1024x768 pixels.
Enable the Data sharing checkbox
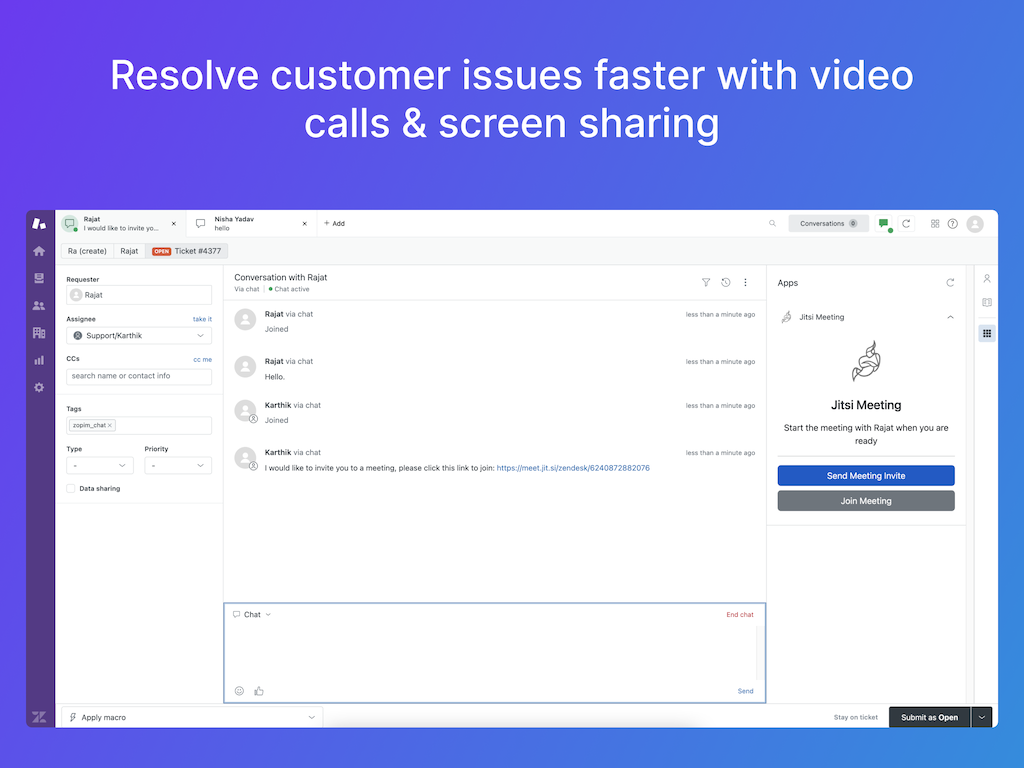point(71,489)
